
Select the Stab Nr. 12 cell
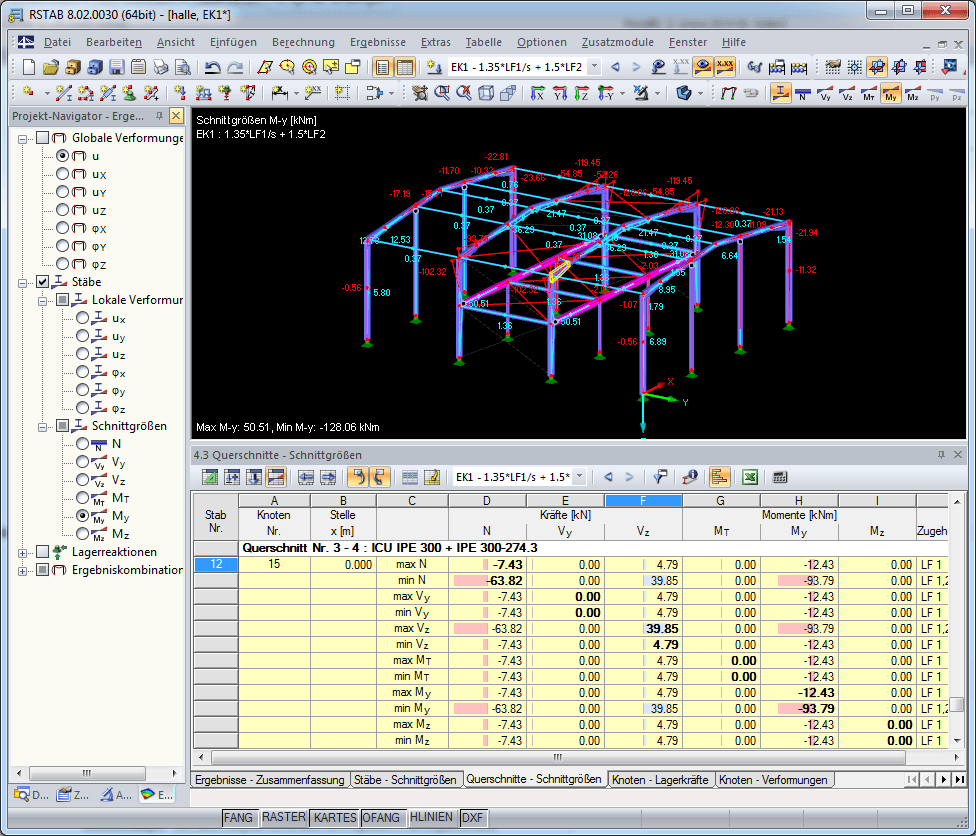click(215, 565)
